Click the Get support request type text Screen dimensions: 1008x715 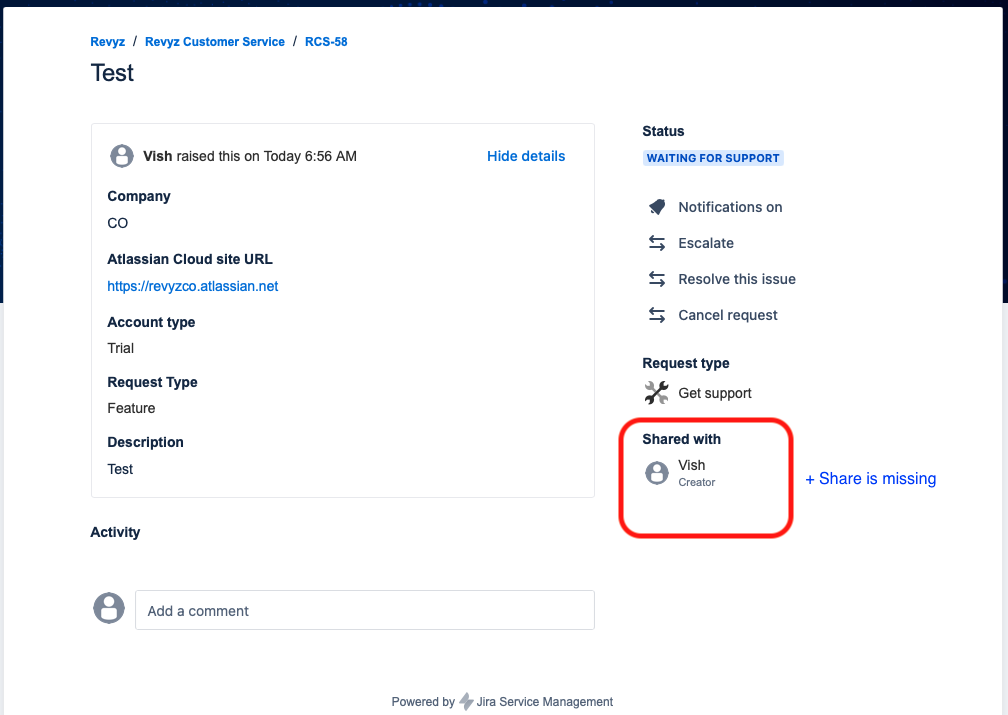pos(715,393)
